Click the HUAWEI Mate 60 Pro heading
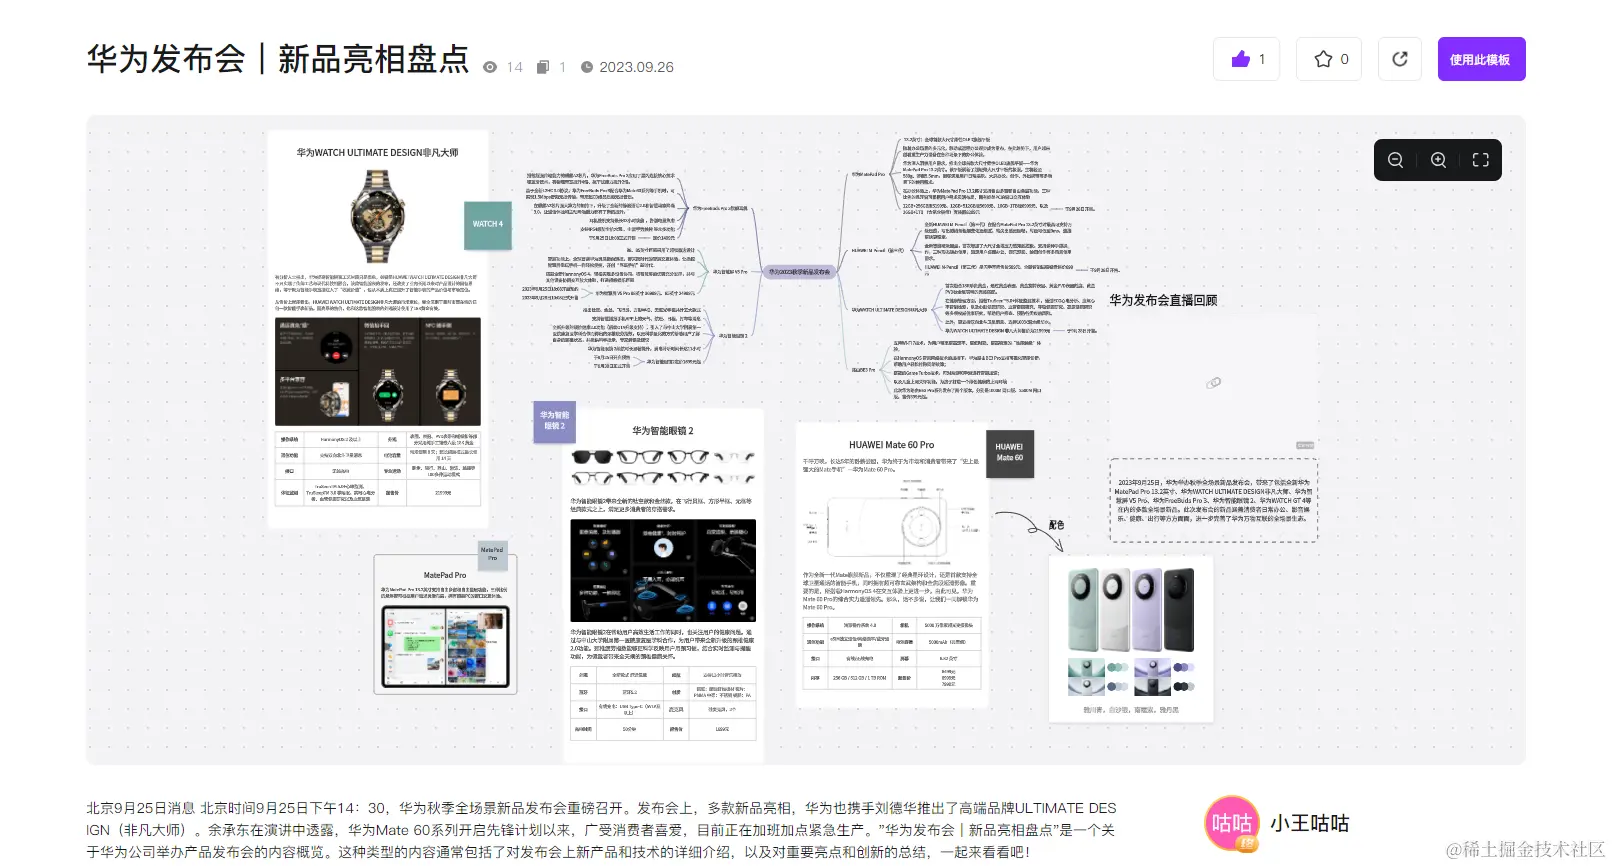The image size is (1612, 866). pos(891,445)
